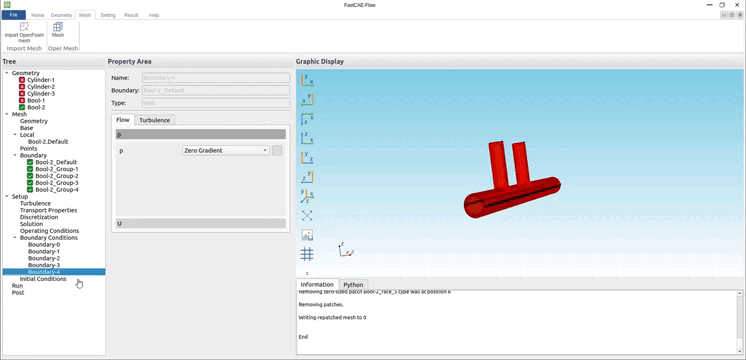
Task: Click the import OpenFoam mesh icon
Action: pyautogui.click(x=24, y=27)
